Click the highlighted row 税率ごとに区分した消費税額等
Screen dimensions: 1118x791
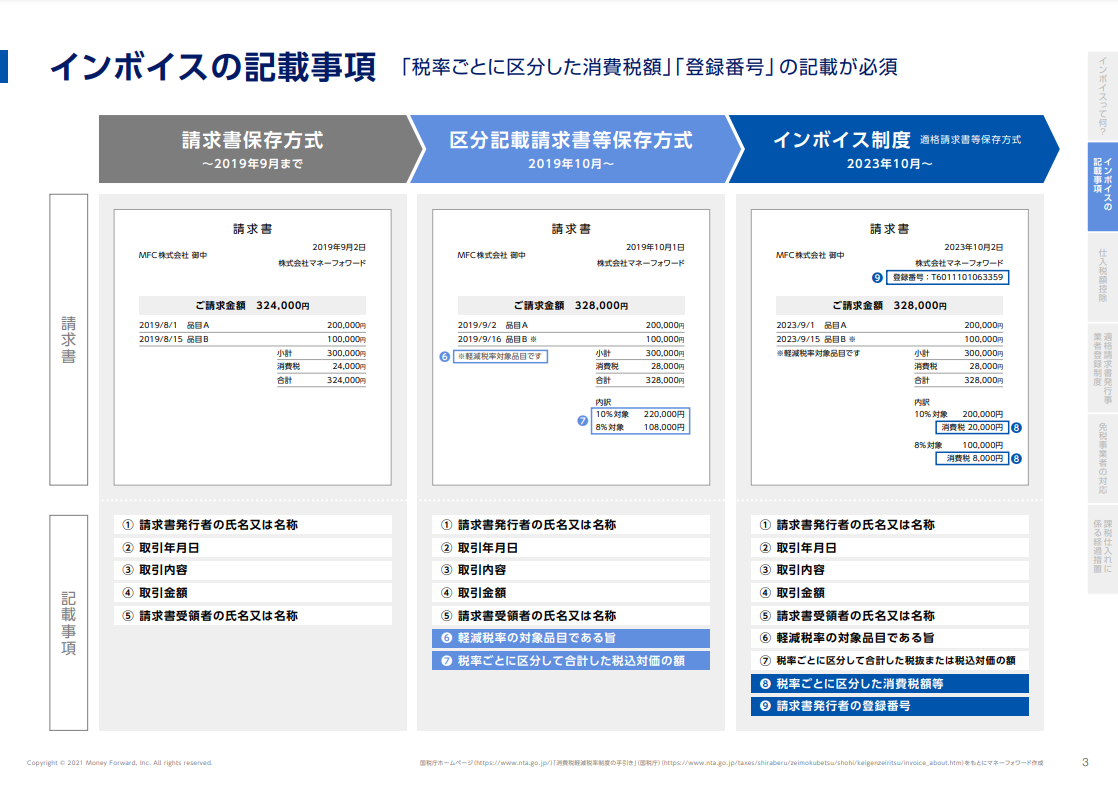[890, 683]
